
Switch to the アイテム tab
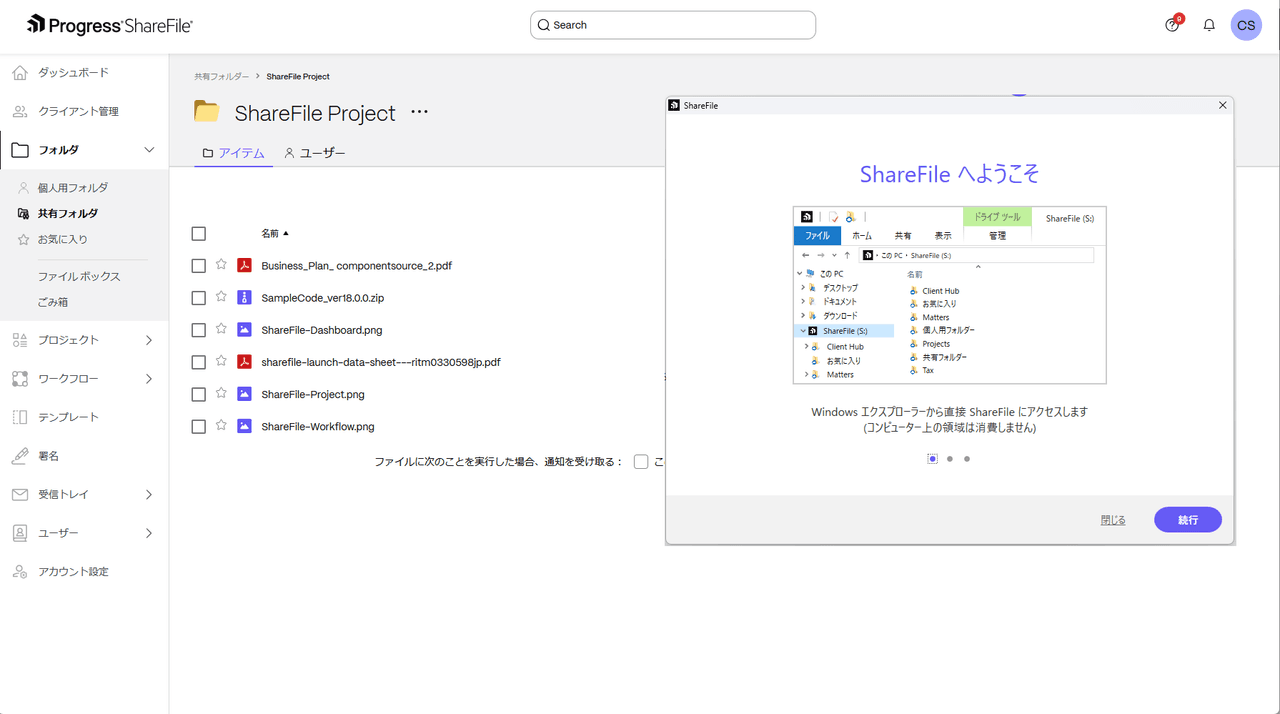[233, 153]
